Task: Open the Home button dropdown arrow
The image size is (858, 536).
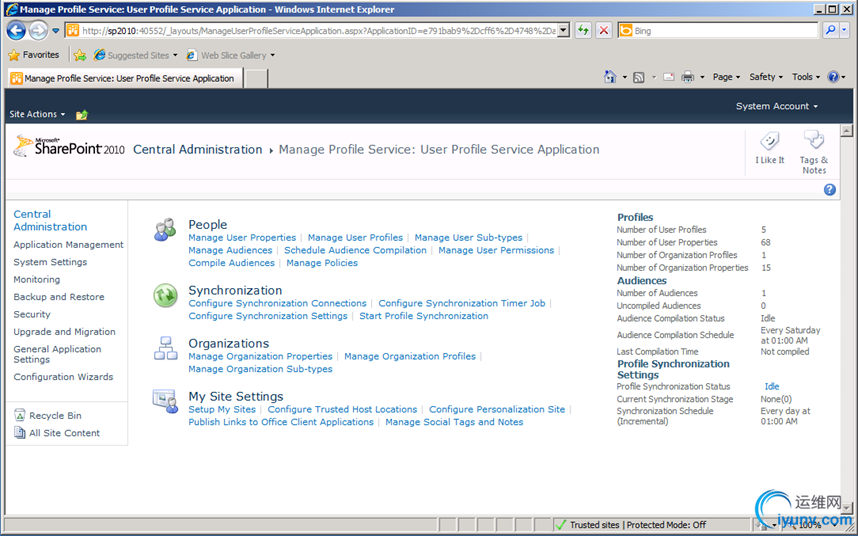Action: 624,77
